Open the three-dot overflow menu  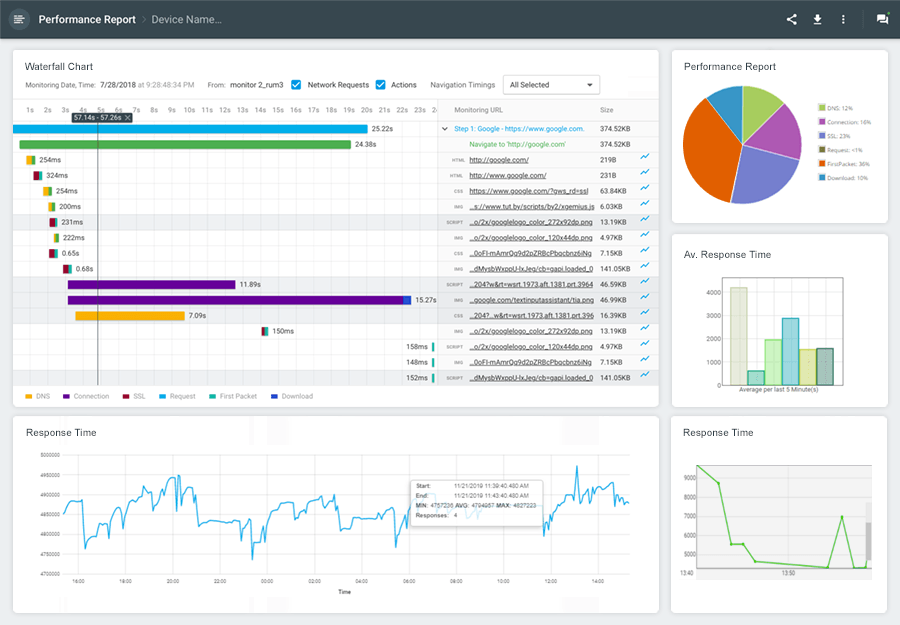tap(843, 19)
